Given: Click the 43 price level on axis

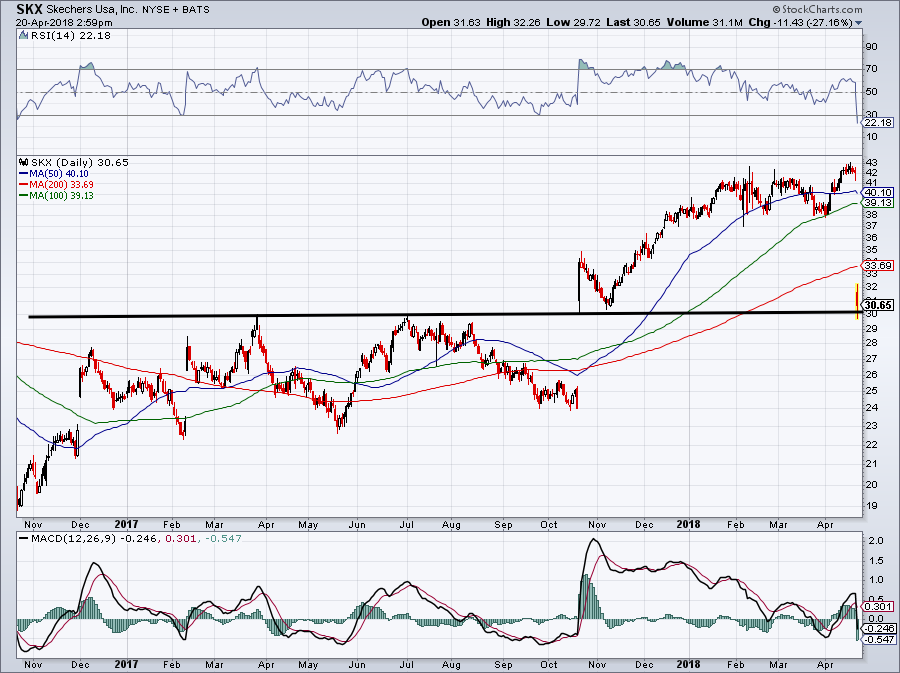Looking at the screenshot, I should click(x=871, y=162).
